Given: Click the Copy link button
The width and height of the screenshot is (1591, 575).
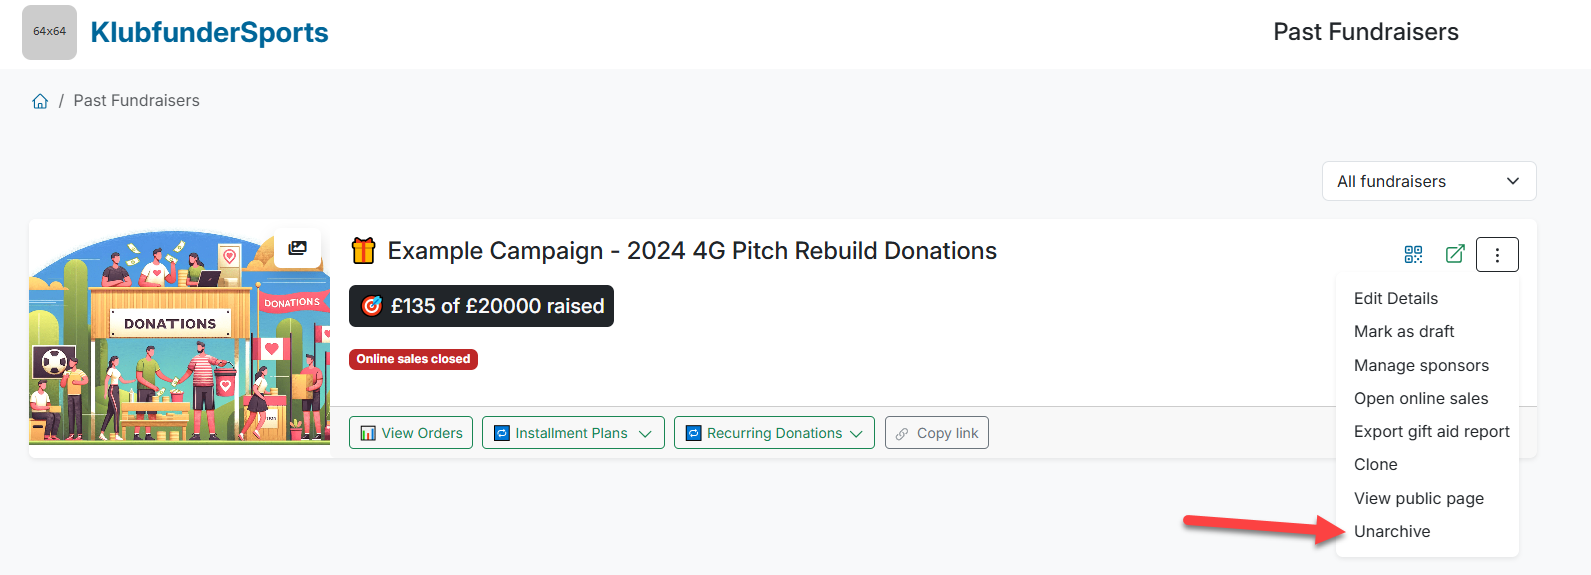Looking at the screenshot, I should click(936, 433).
